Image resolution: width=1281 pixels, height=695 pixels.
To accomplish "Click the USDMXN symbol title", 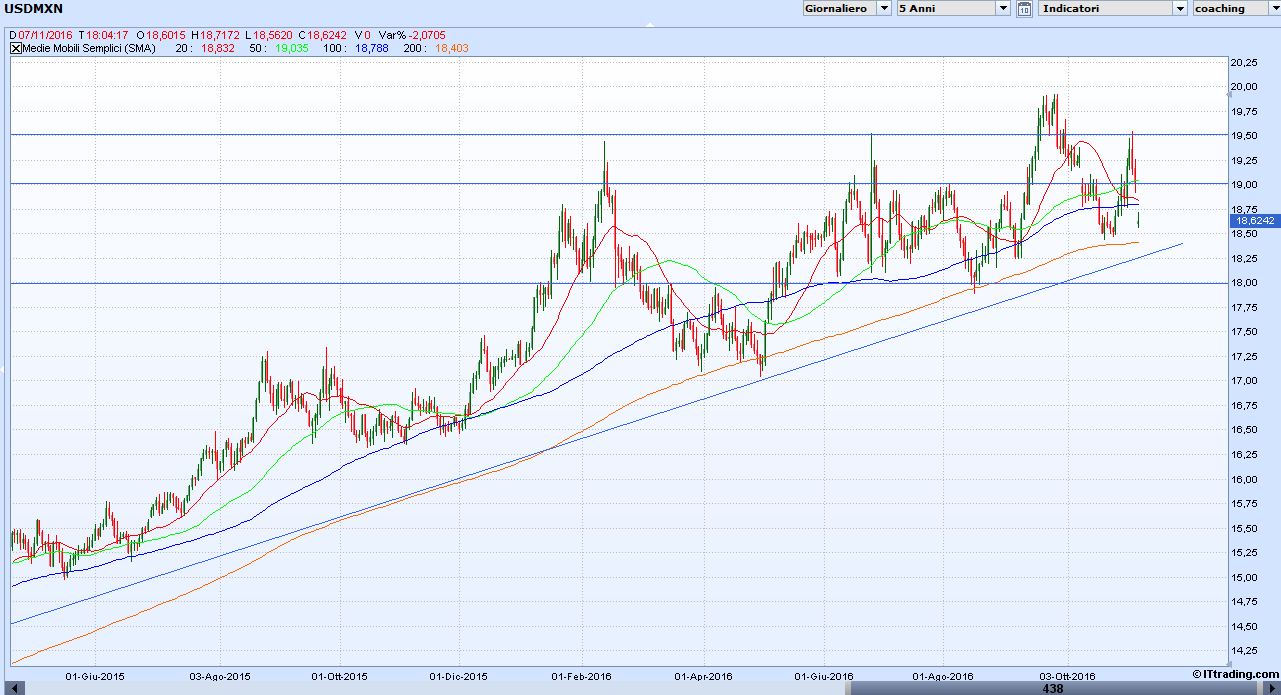I will [35, 9].
